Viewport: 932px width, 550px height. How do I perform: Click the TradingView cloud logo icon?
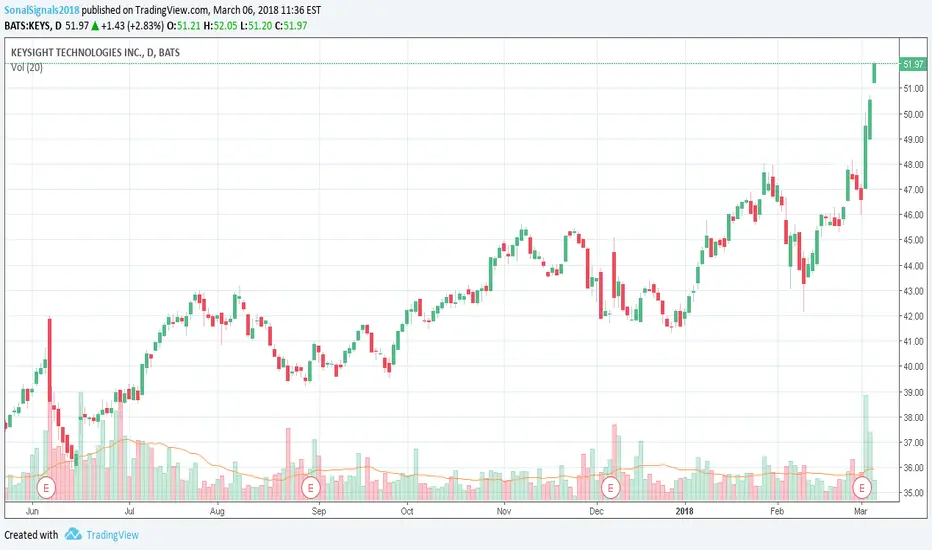pyautogui.click(x=73, y=534)
